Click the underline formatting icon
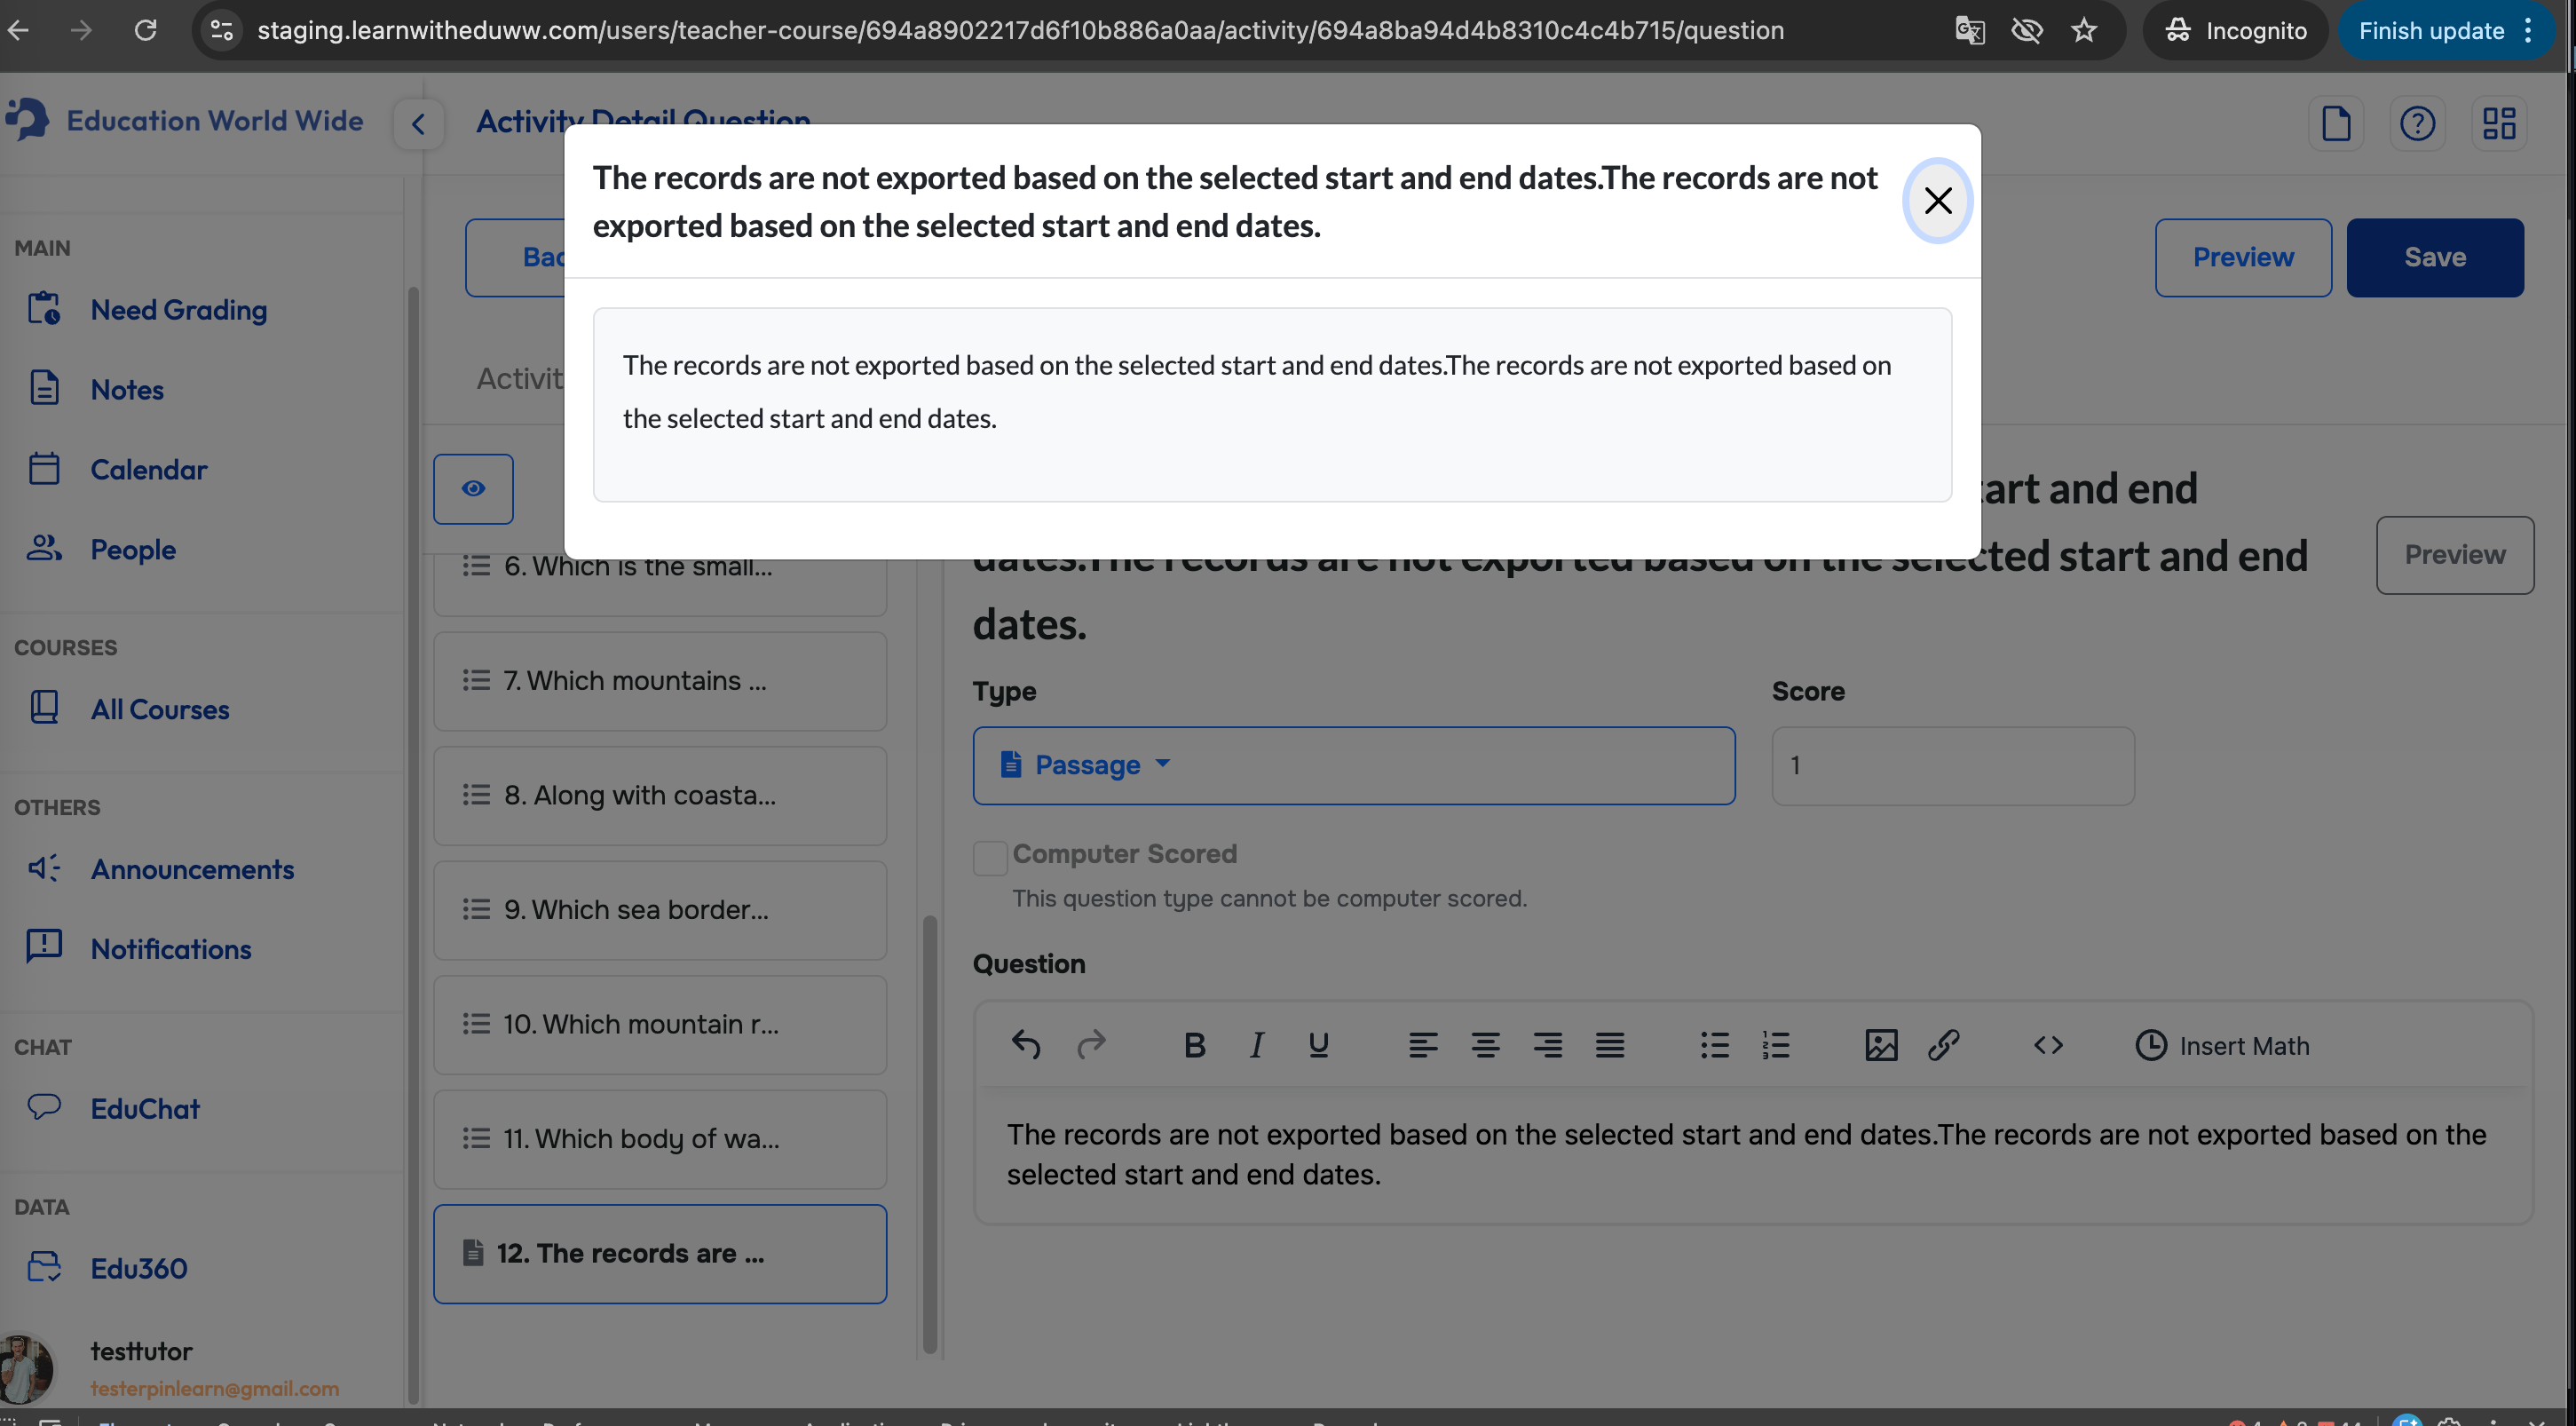This screenshot has height=1426, width=2576. coord(1318,1045)
